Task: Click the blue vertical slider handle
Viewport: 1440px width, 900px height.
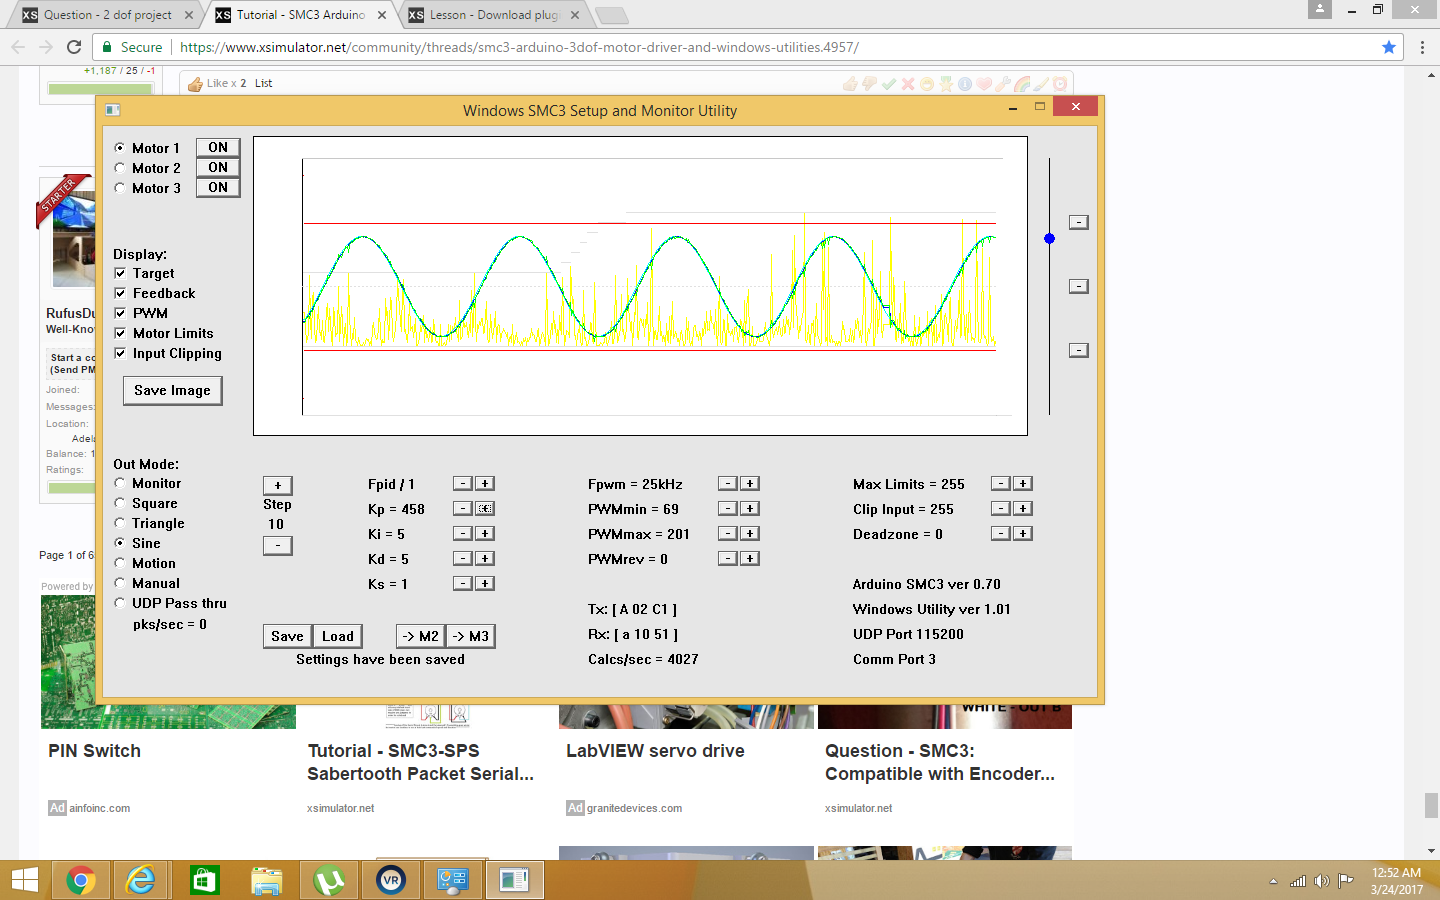Action: click(x=1049, y=238)
